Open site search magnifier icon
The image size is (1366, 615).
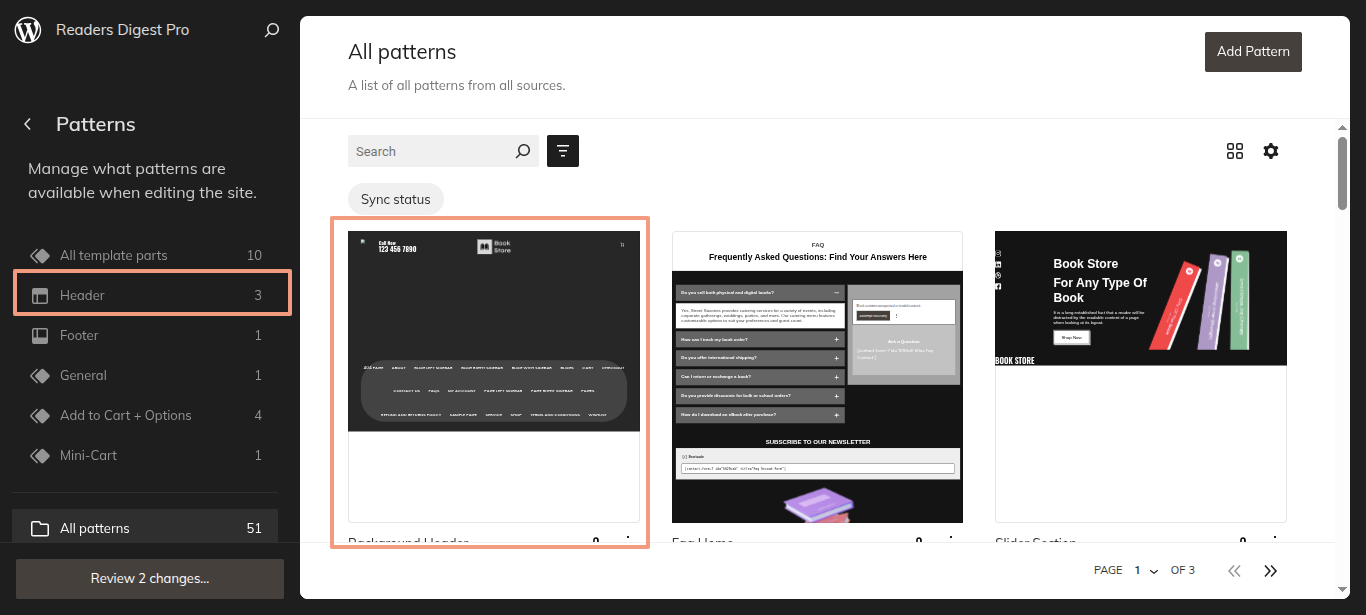coord(271,30)
